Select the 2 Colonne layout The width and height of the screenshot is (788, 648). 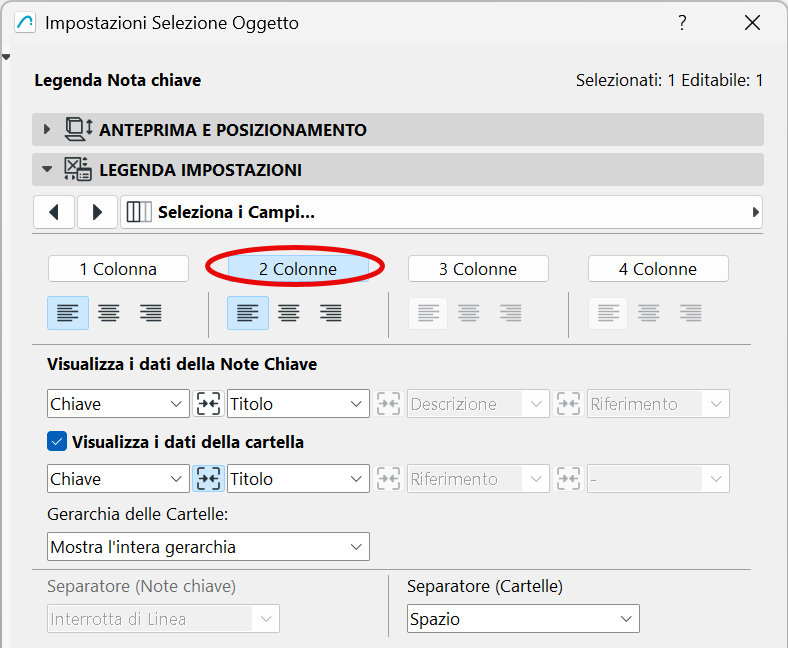coord(298,269)
